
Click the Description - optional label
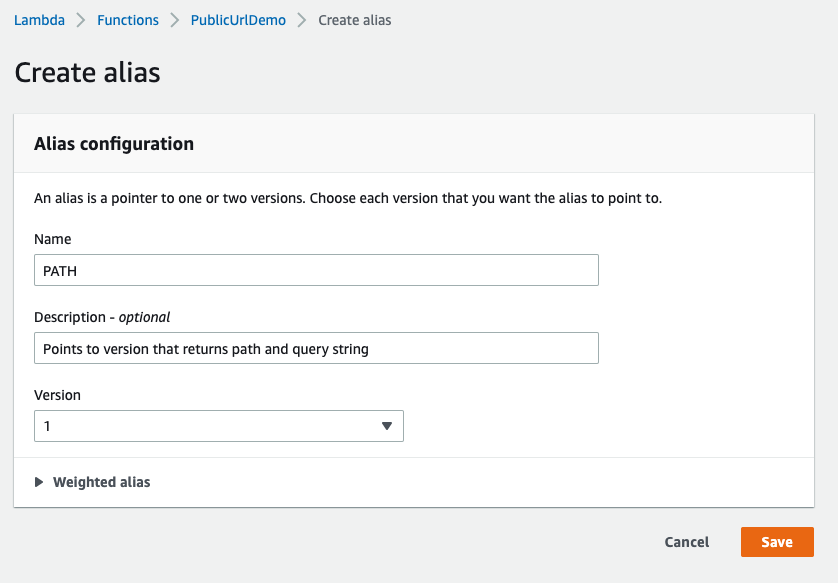tap(102, 317)
